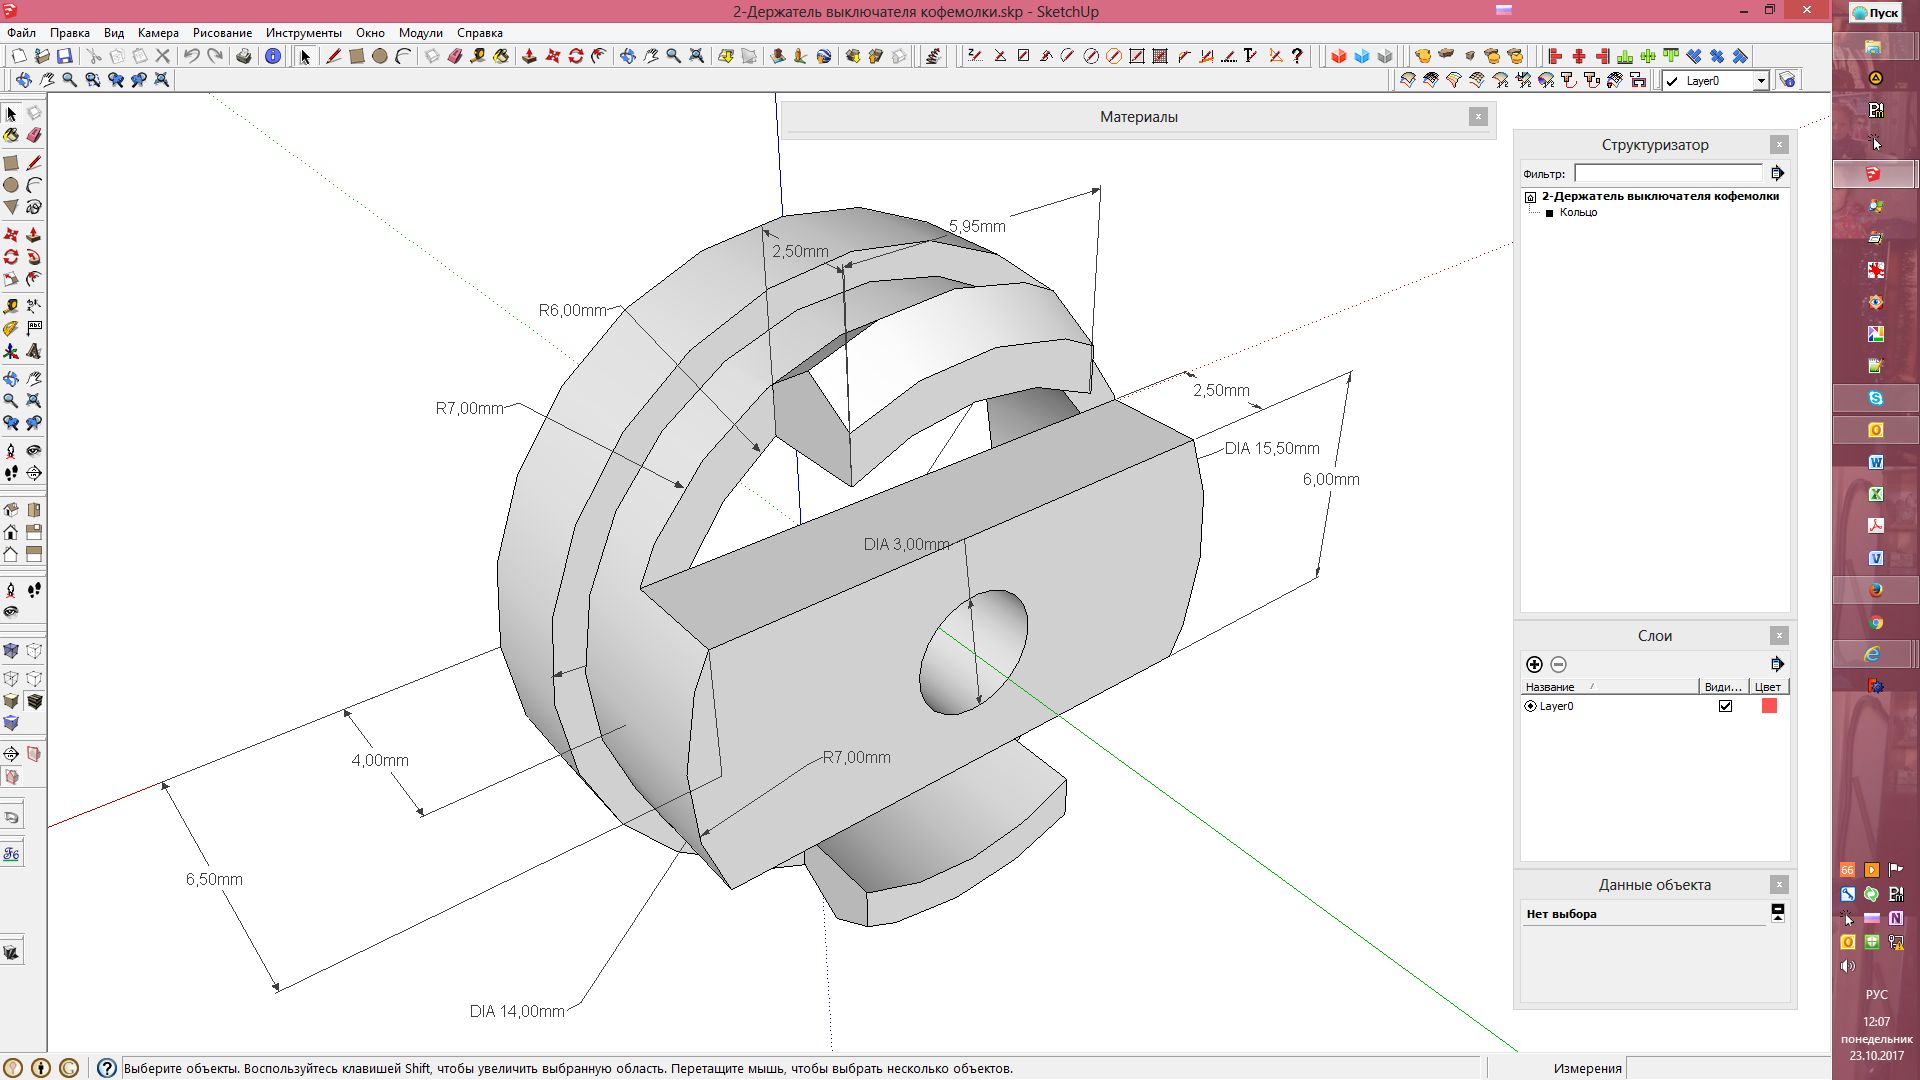Click the Model Info icon
The width and height of the screenshot is (1920, 1080).
point(272,56)
